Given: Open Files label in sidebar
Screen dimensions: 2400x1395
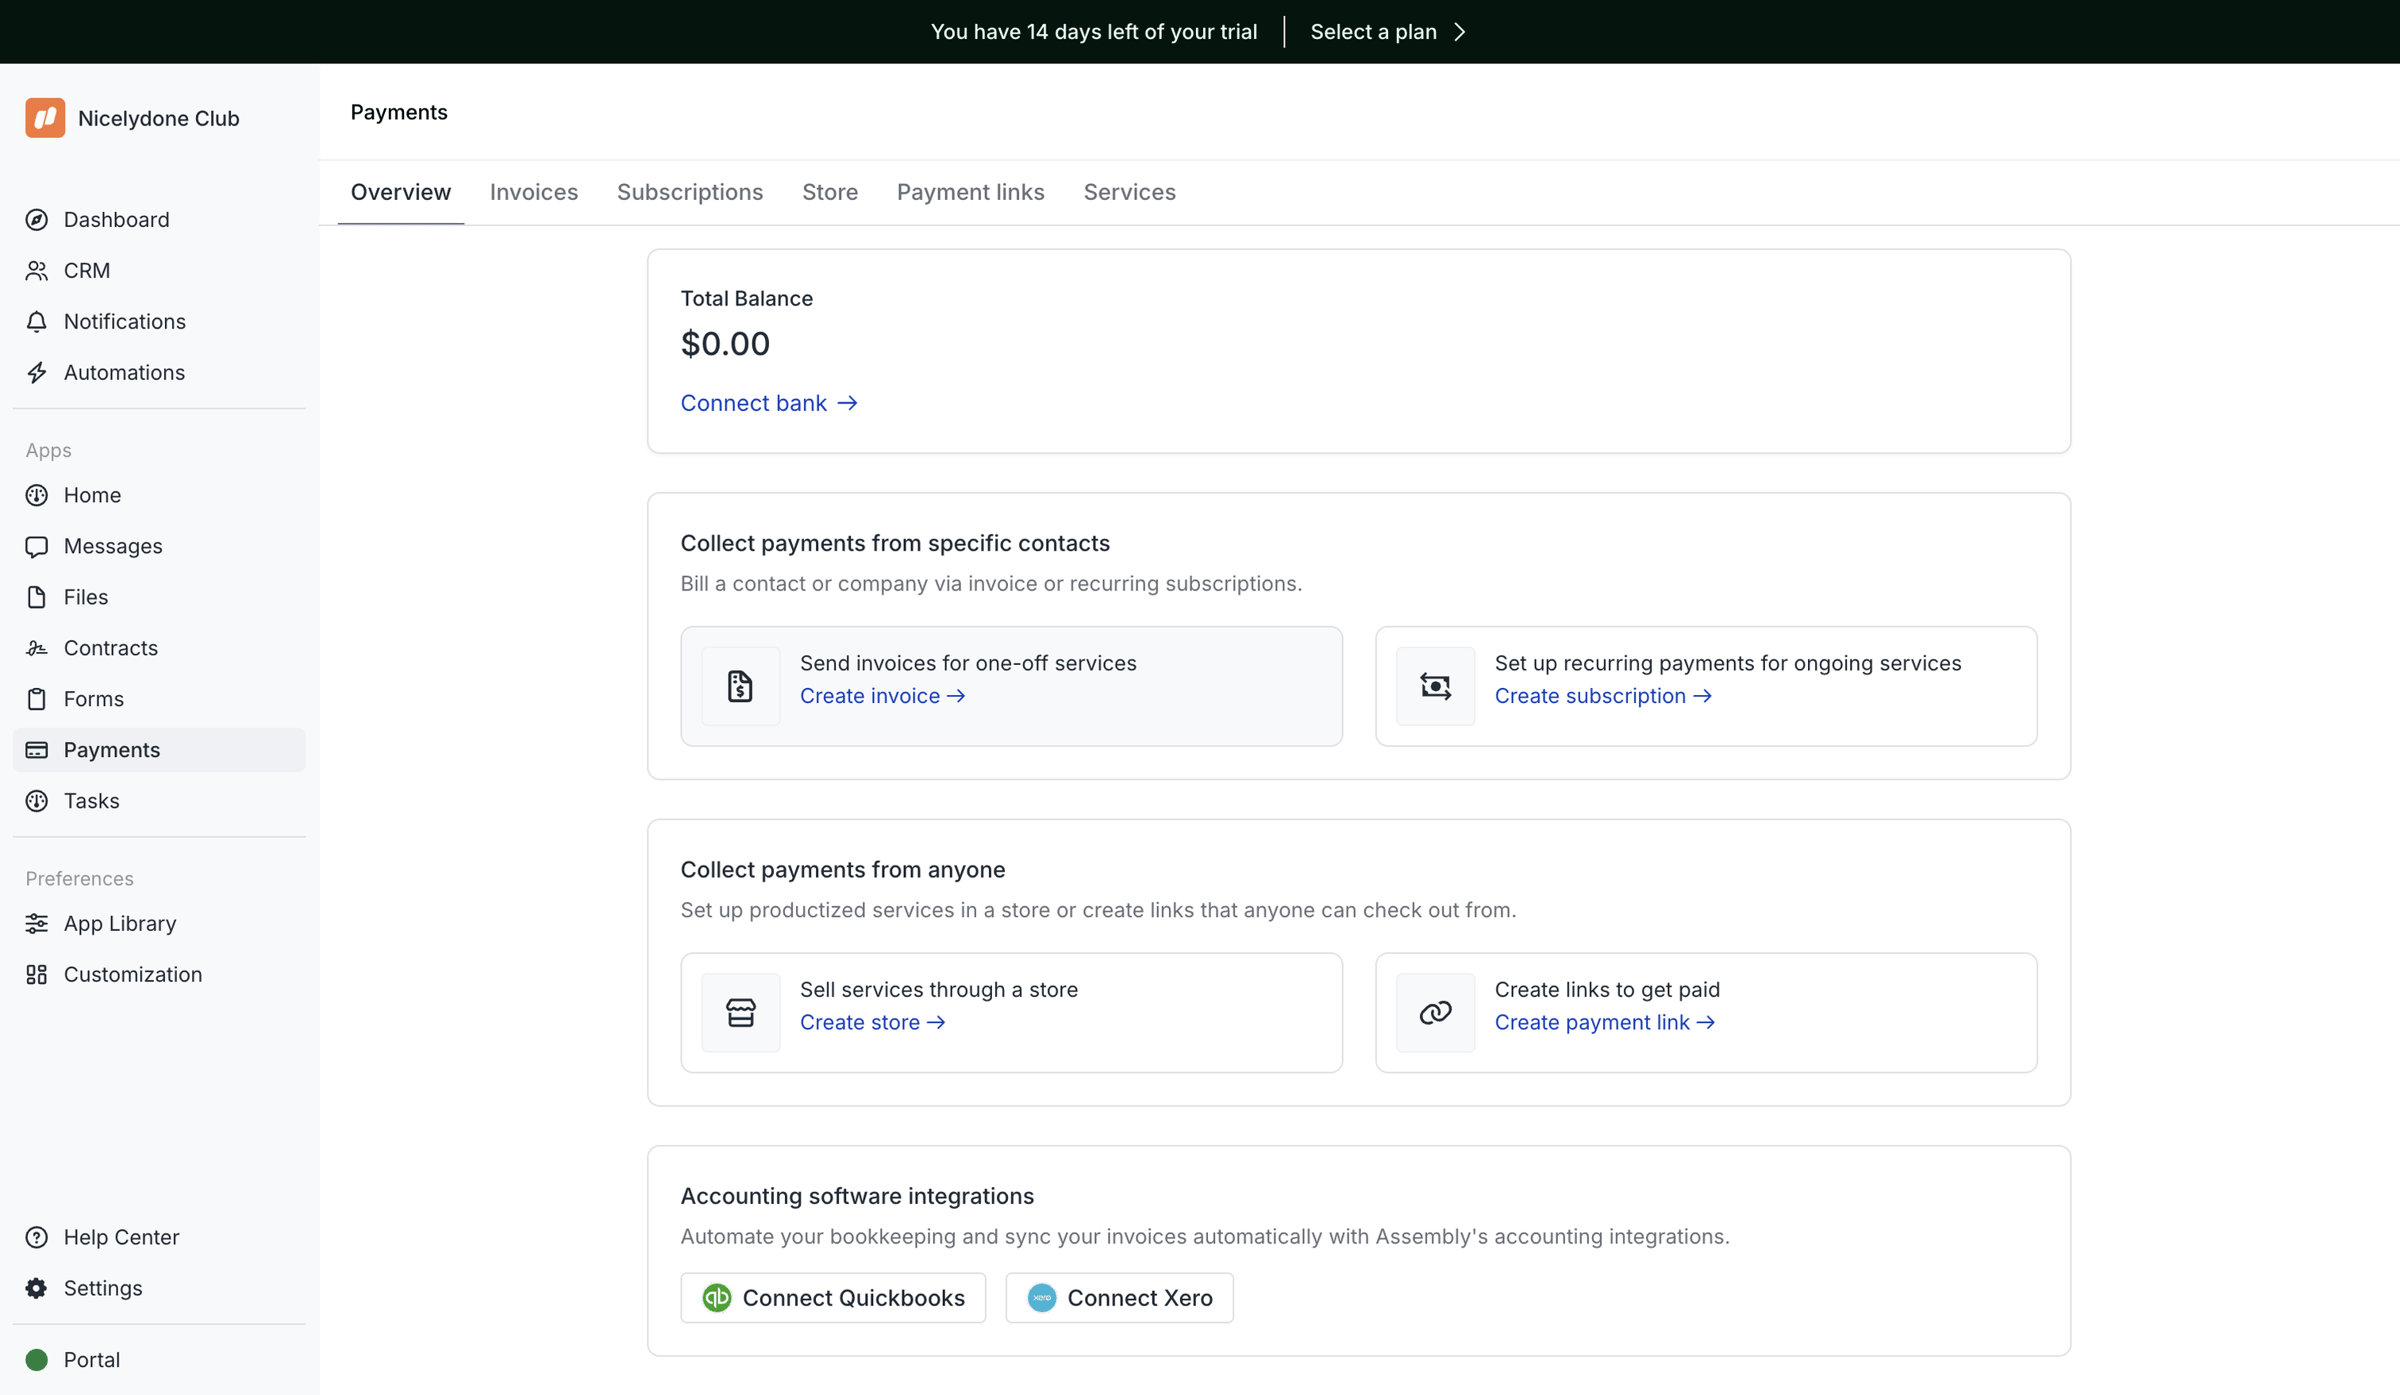Looking at the screenshot, I should pyautogui.click(x=86, y=598).
